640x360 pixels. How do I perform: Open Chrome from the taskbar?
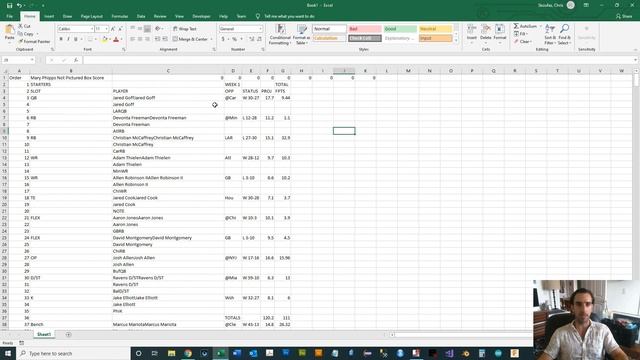coord(188,353)
